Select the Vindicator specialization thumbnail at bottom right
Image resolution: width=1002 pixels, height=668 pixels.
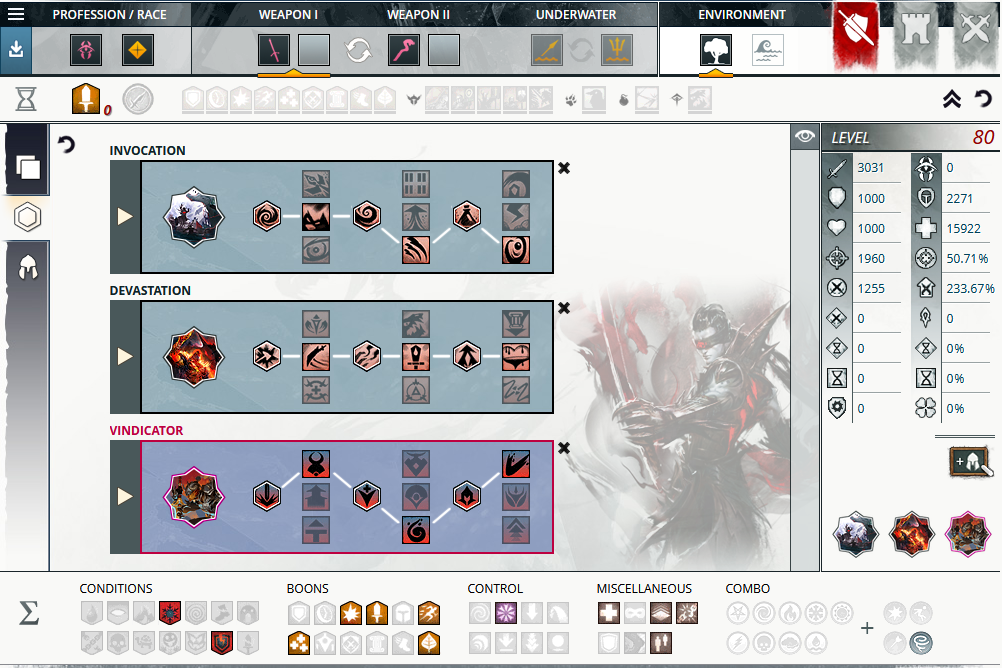[x=966, y=533]
